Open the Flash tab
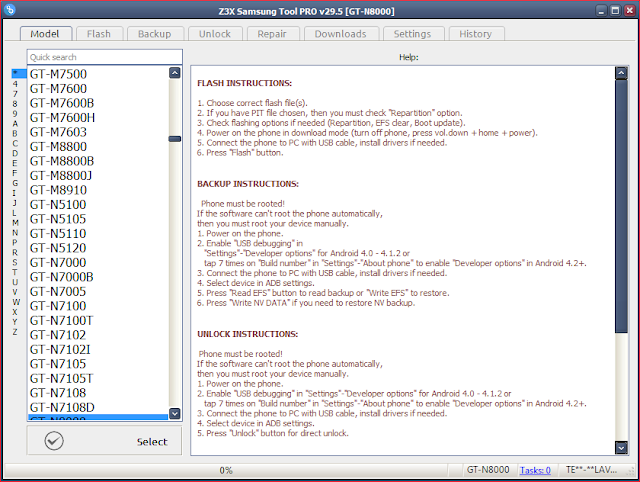This screenshot has width=640, height=482. tap(99, 34)
